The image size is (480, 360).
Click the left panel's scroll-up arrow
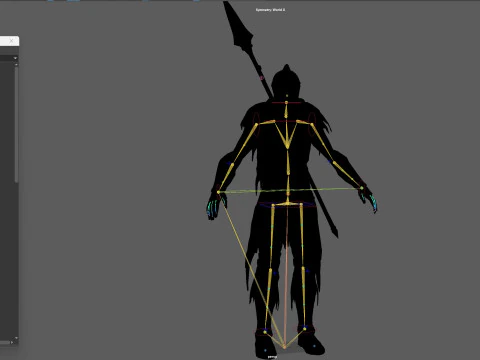point(16,64)
